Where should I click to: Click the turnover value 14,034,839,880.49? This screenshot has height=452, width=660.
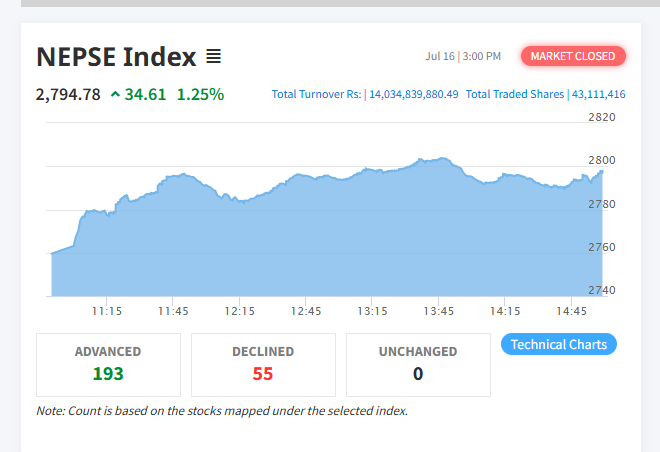(414, 94)
